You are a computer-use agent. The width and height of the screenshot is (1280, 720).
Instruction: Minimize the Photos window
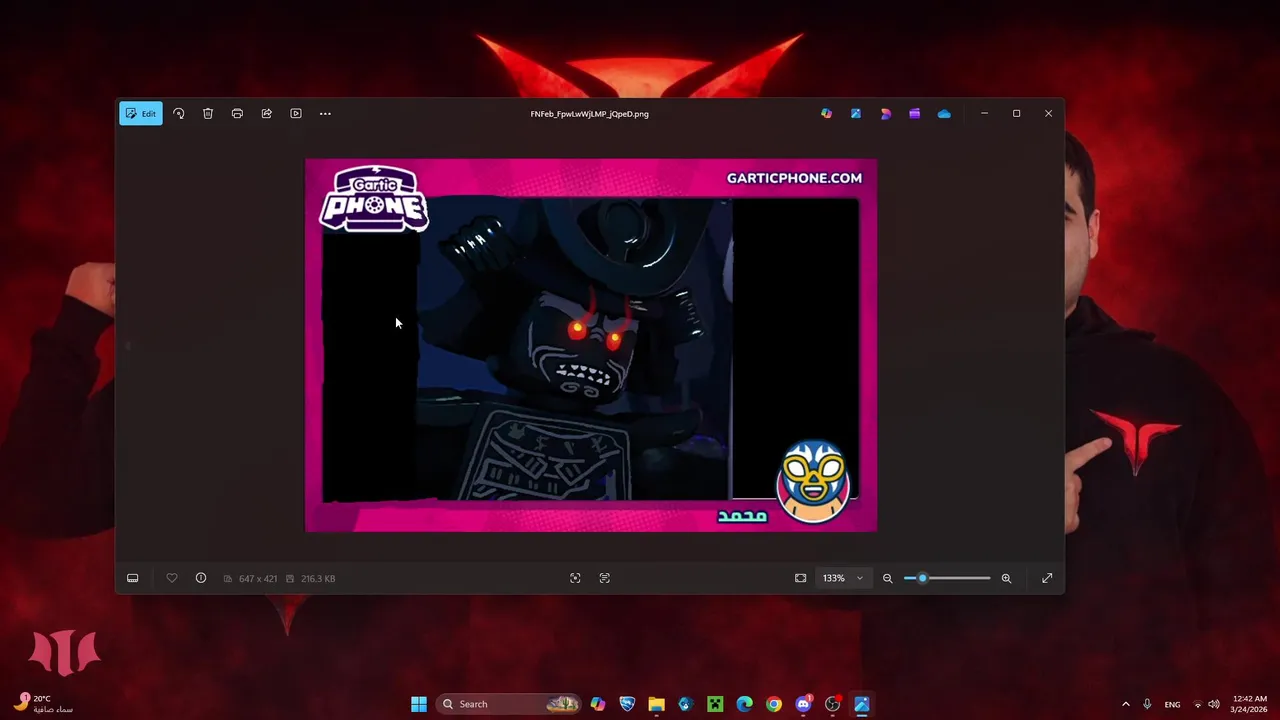coord(984,113)
